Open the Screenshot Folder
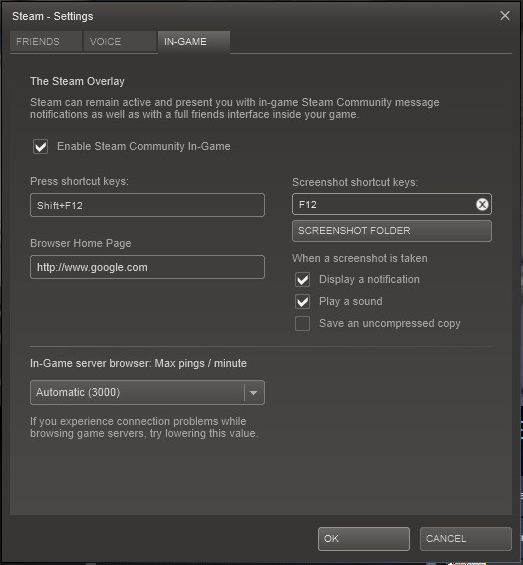This screenshot has height=565, width=523. 391,231
